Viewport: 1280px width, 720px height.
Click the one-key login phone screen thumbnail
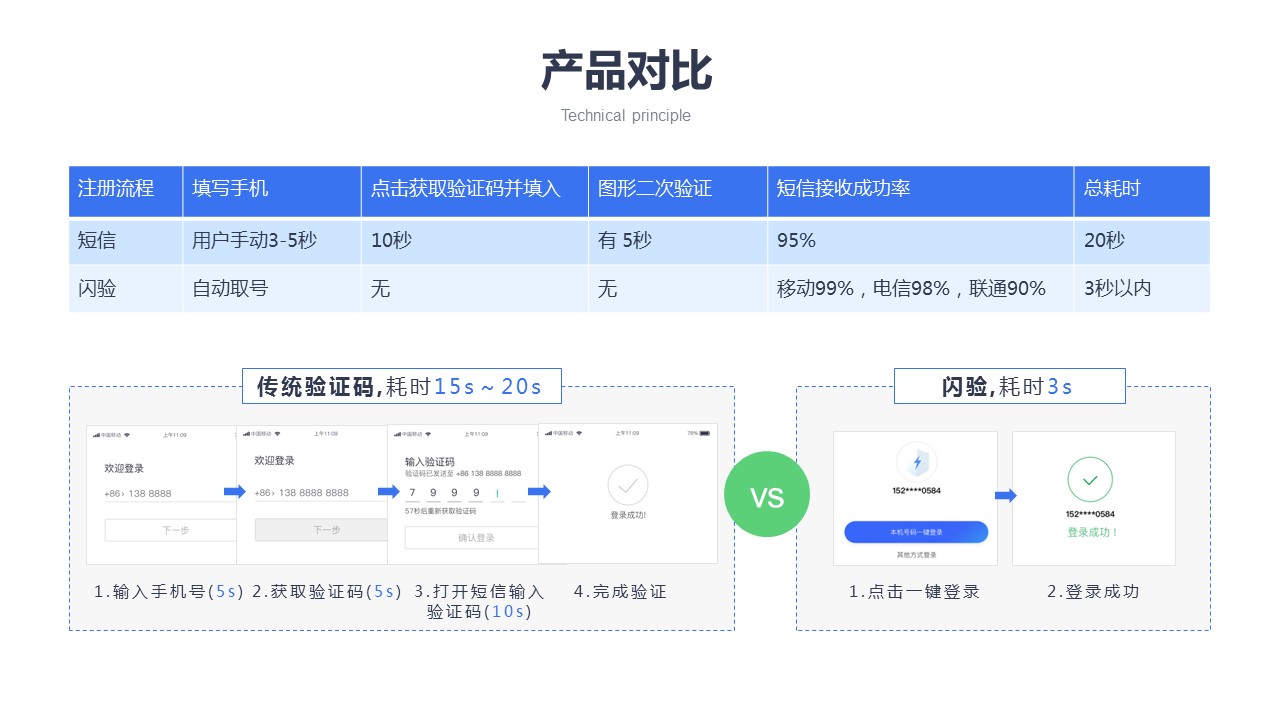[x=915, y=498]
